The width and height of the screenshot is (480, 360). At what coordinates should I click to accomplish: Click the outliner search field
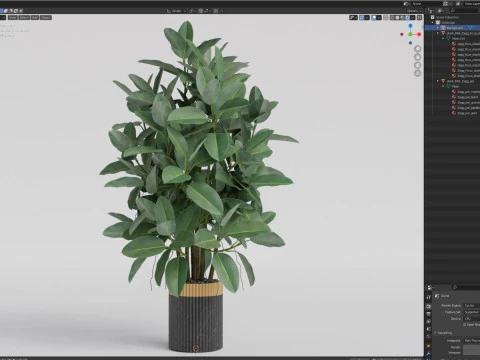point(465,11)
